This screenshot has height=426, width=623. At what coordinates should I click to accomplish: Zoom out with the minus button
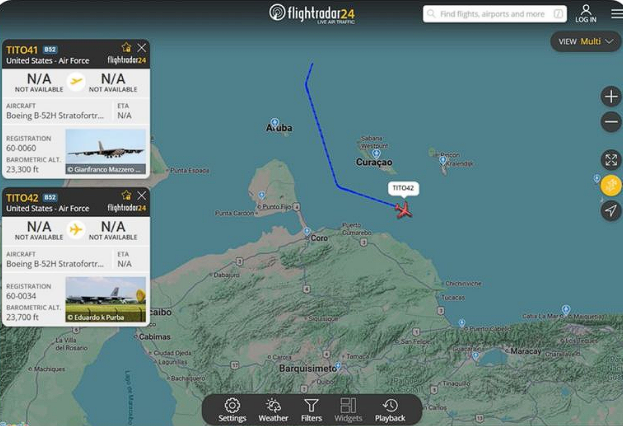(x=611, y=122)
